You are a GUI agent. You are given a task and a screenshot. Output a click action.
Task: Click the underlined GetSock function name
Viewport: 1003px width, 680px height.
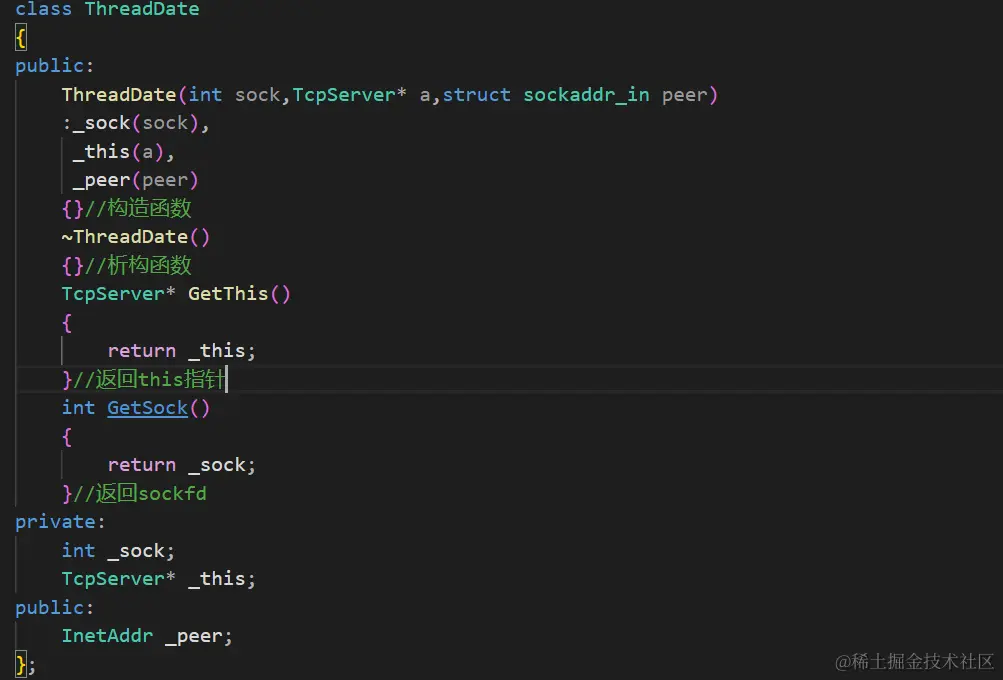147,407
